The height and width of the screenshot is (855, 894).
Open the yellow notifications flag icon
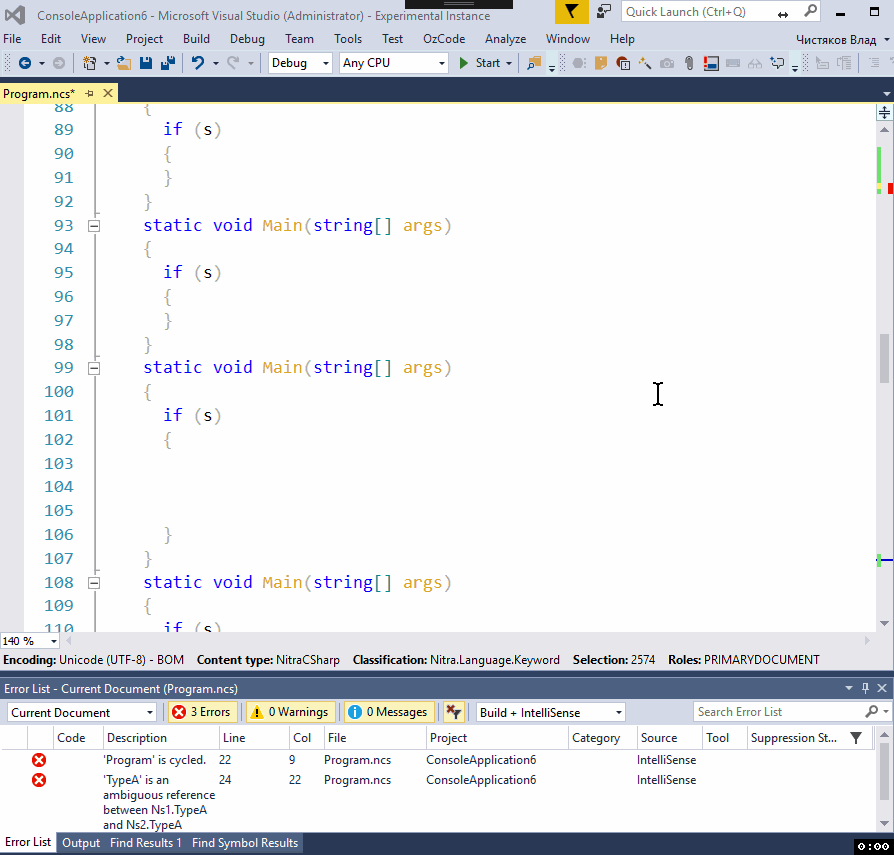[571, 11]
